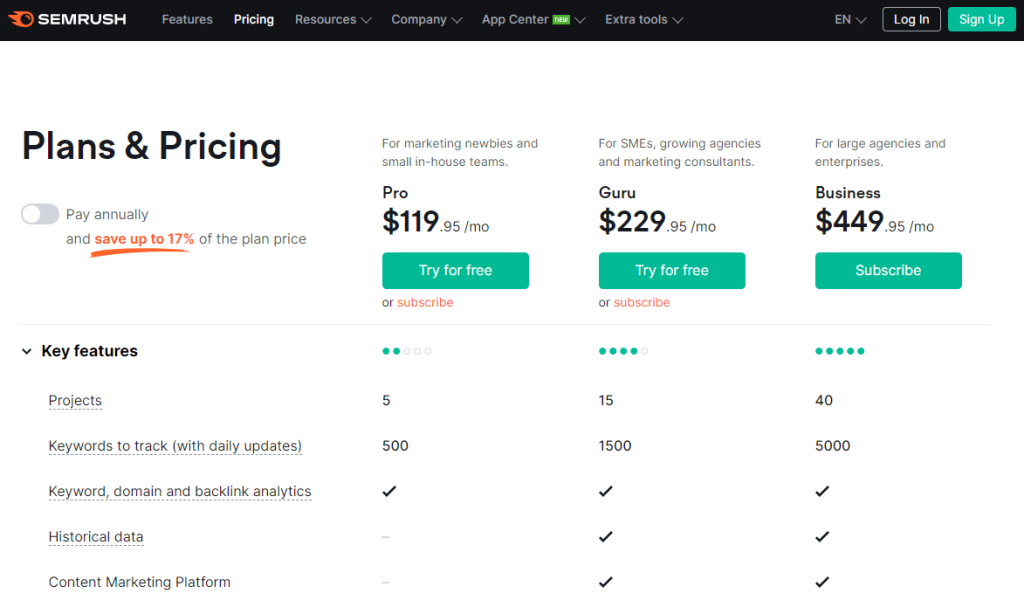Click the Business plan name
1024x614 pixels.
pos(848,193)
